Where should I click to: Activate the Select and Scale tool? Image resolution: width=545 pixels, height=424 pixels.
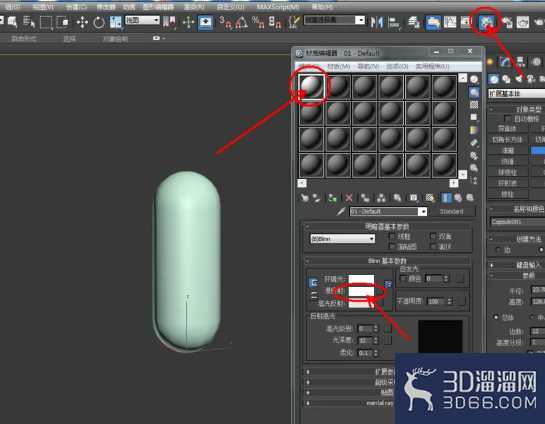pyautogui.click(x=116, y=22)
